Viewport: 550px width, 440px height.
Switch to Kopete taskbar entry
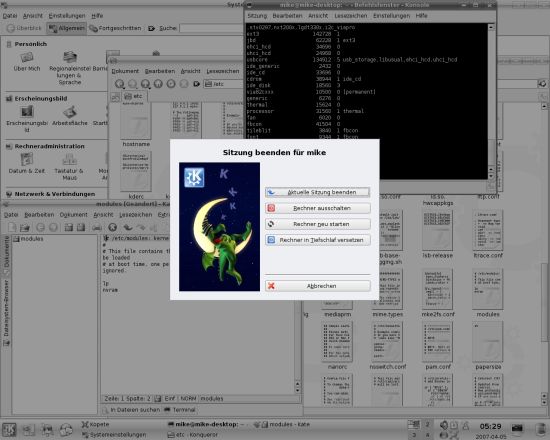point(96,425)
